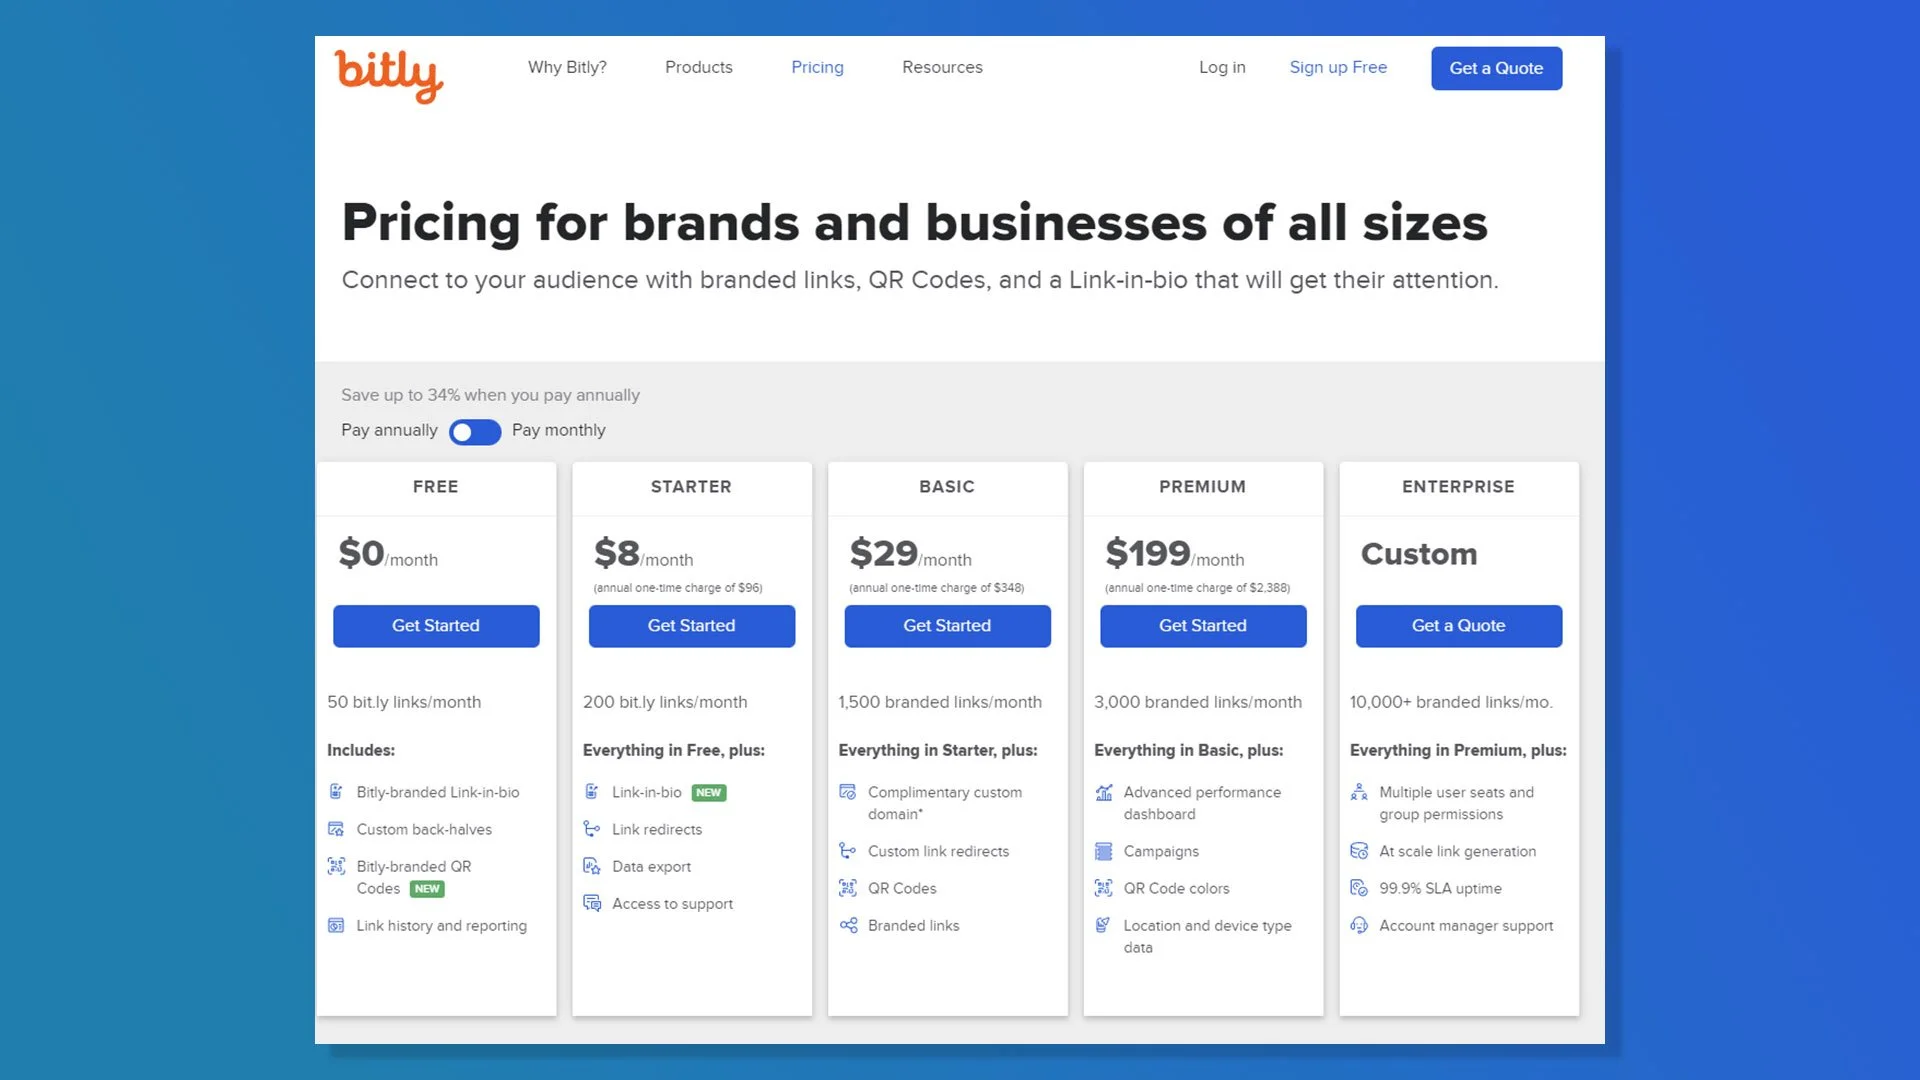The image size is (1920, 1080).
Task: Click the Advanced performance dashboard icon
Action: coord(1104,792)
